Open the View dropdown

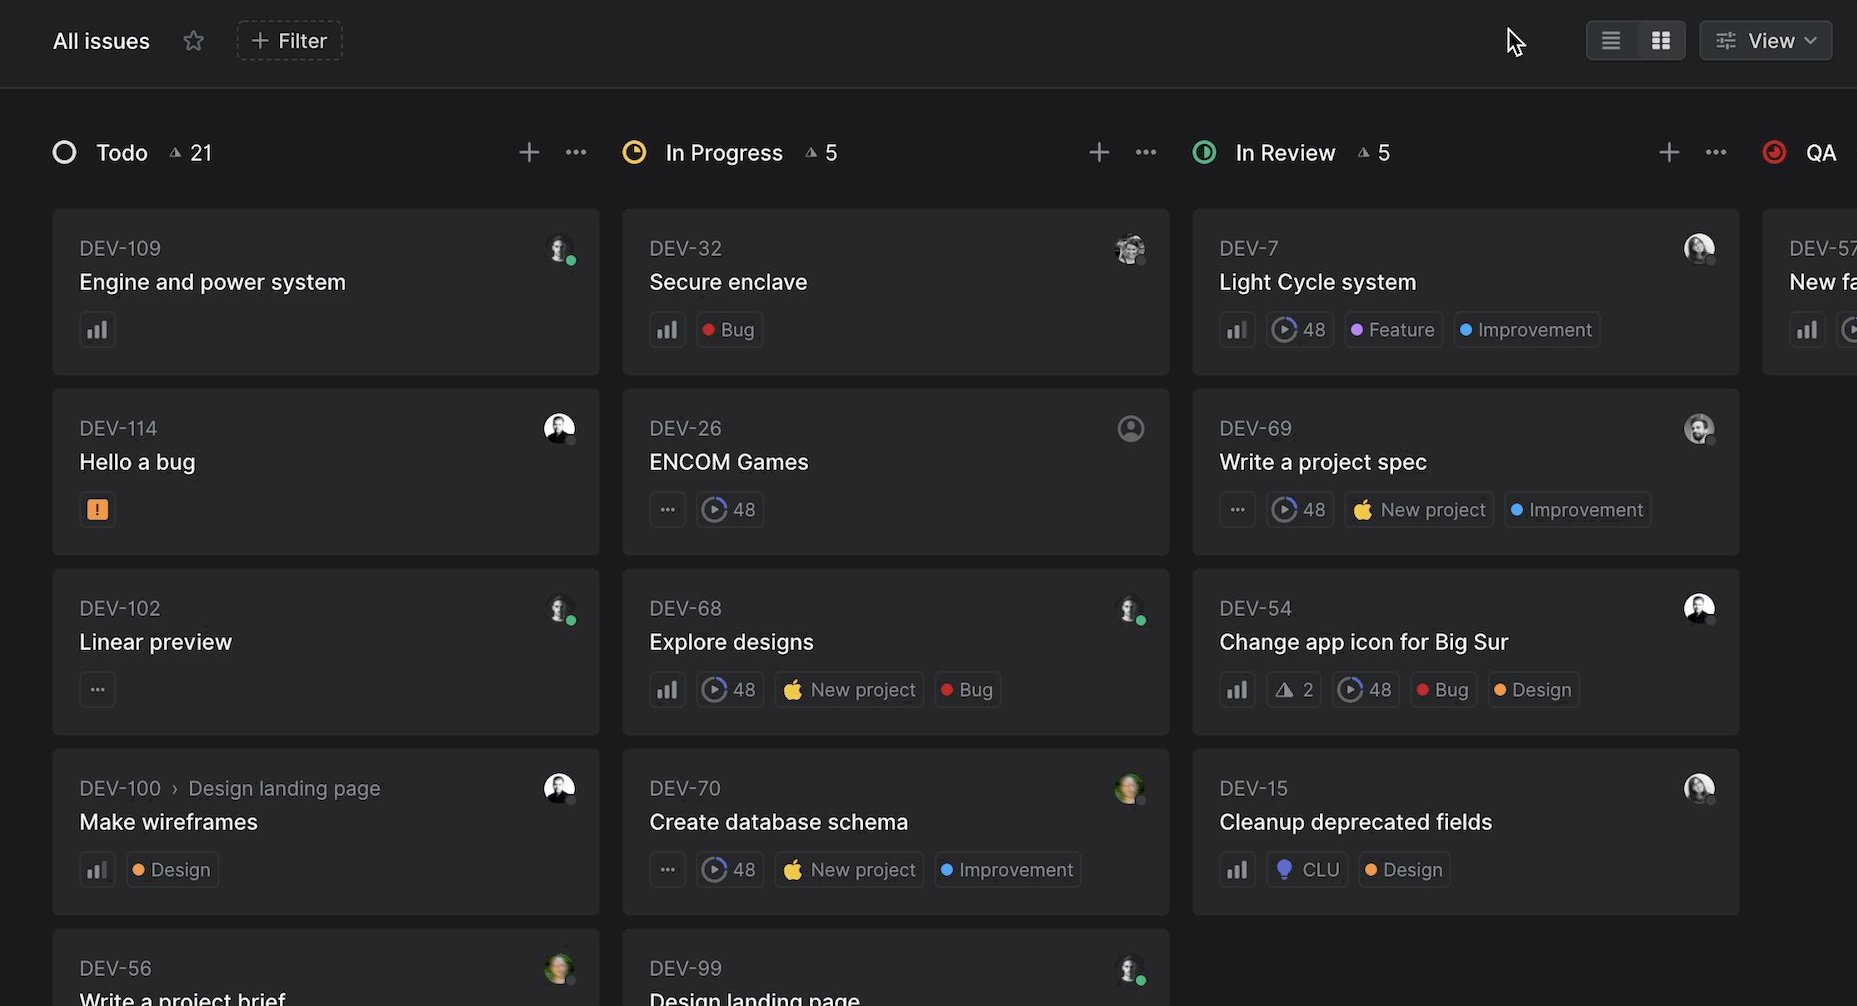tap(1766, 40)
